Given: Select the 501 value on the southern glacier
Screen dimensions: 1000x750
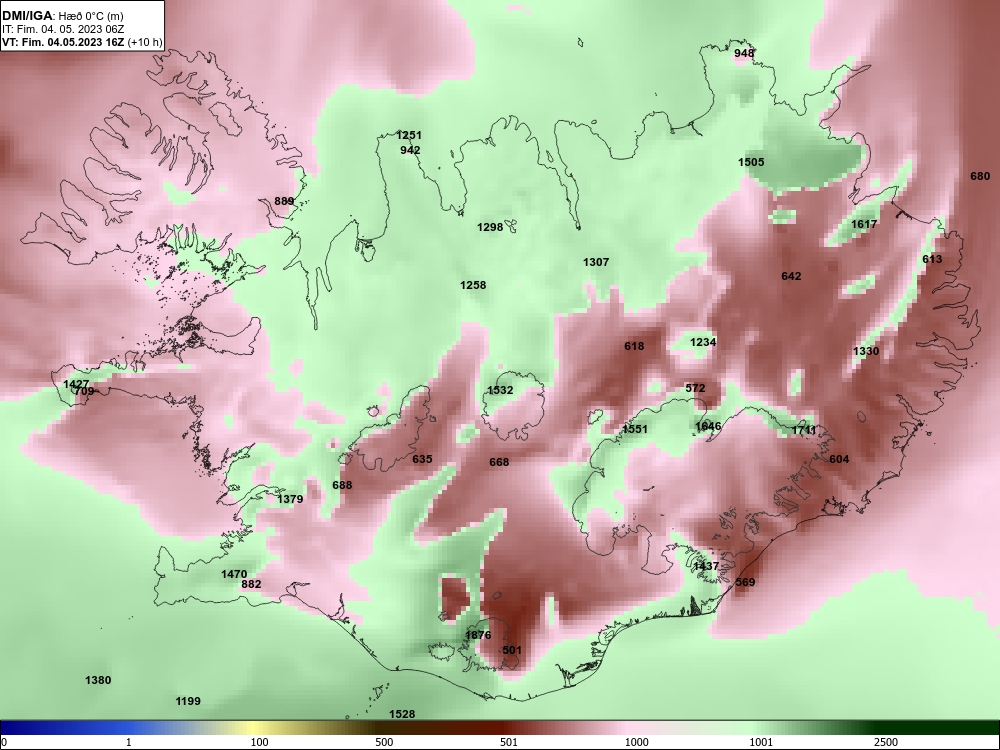Looking at the screenshot, I should pyautogui.click(x=512, y=651).
